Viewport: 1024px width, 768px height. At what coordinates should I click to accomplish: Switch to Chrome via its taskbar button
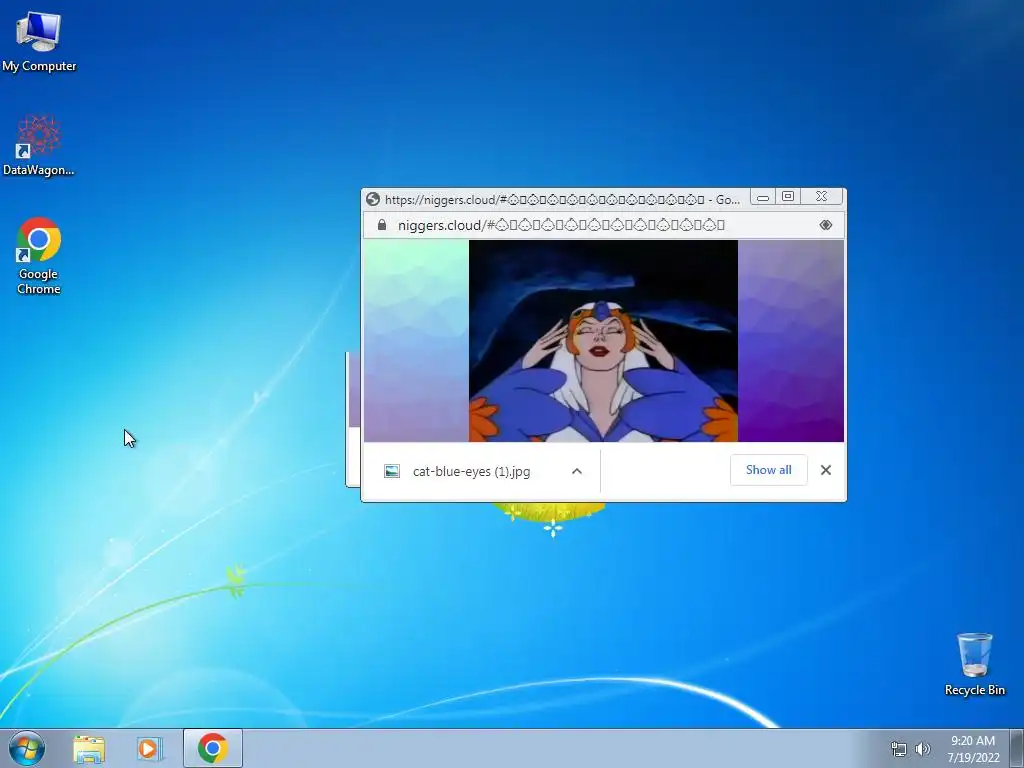[212, 748]
